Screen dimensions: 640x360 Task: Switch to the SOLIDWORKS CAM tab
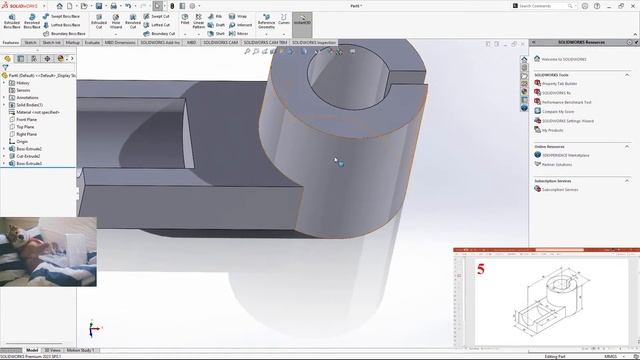[221, 42]
